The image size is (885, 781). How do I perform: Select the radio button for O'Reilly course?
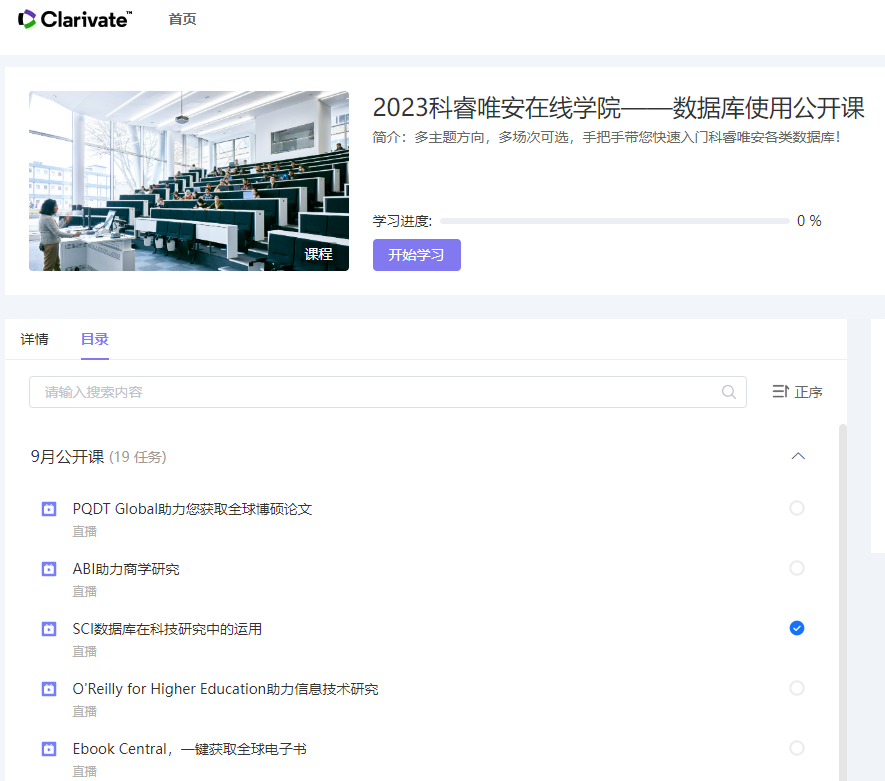[797, 688]
